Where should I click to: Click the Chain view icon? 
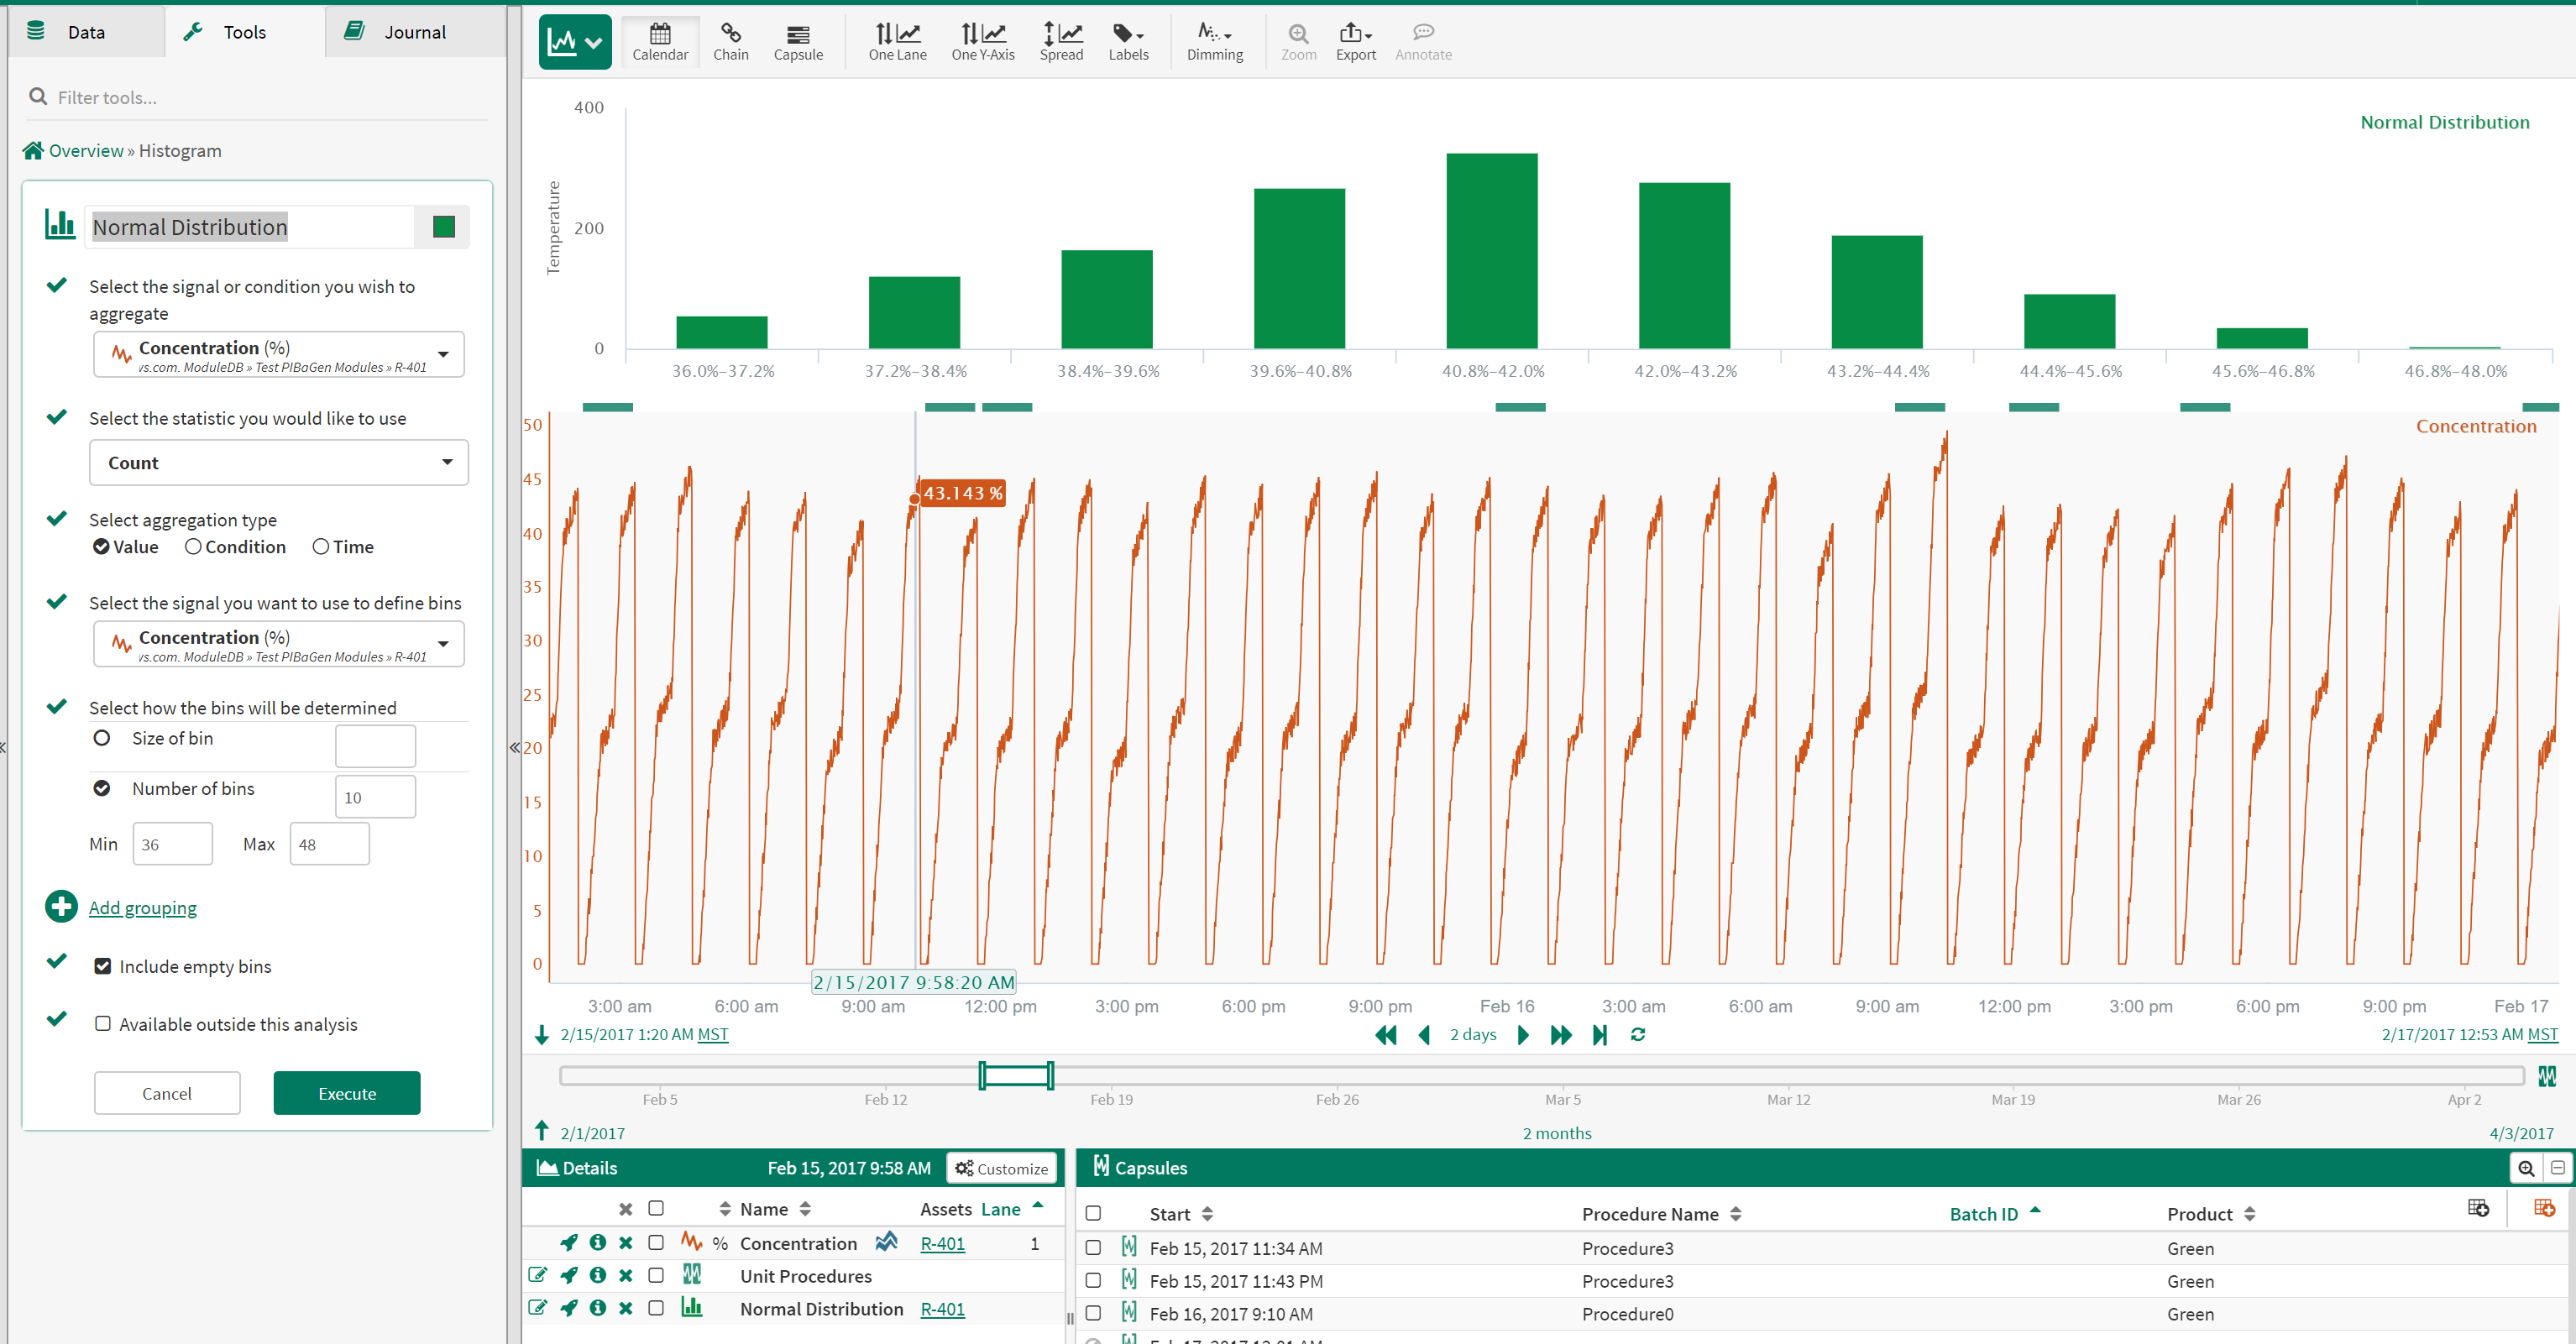(x=730, y=41)
